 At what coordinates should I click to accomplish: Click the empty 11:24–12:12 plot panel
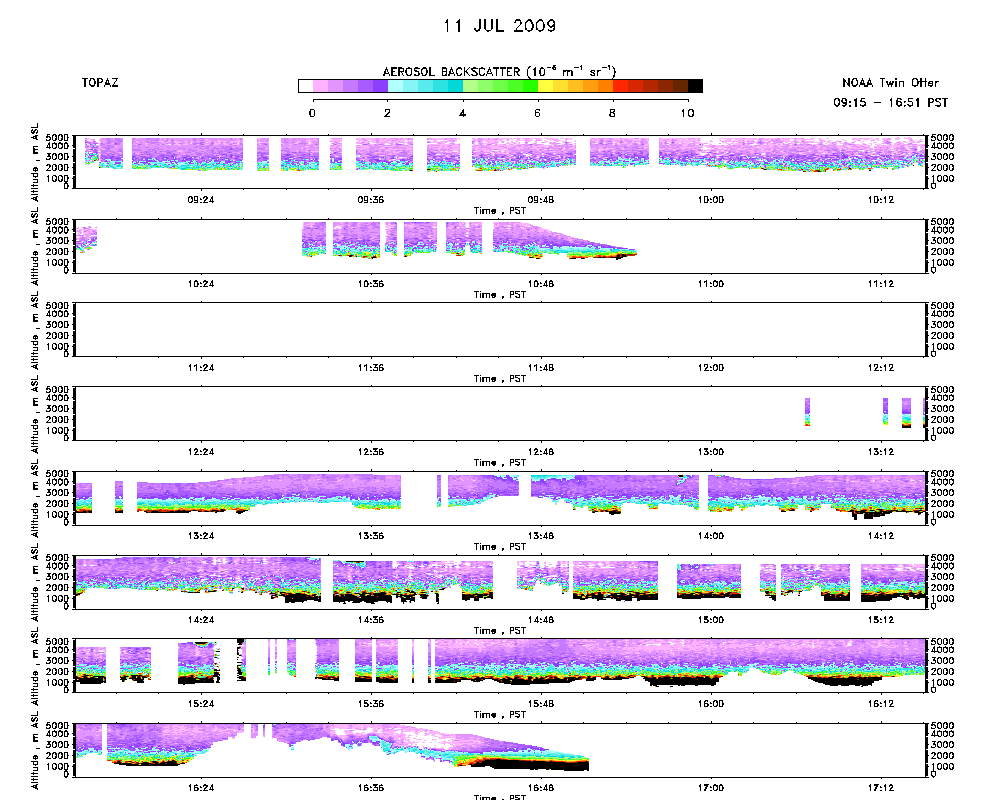click(x=500, y=329)
